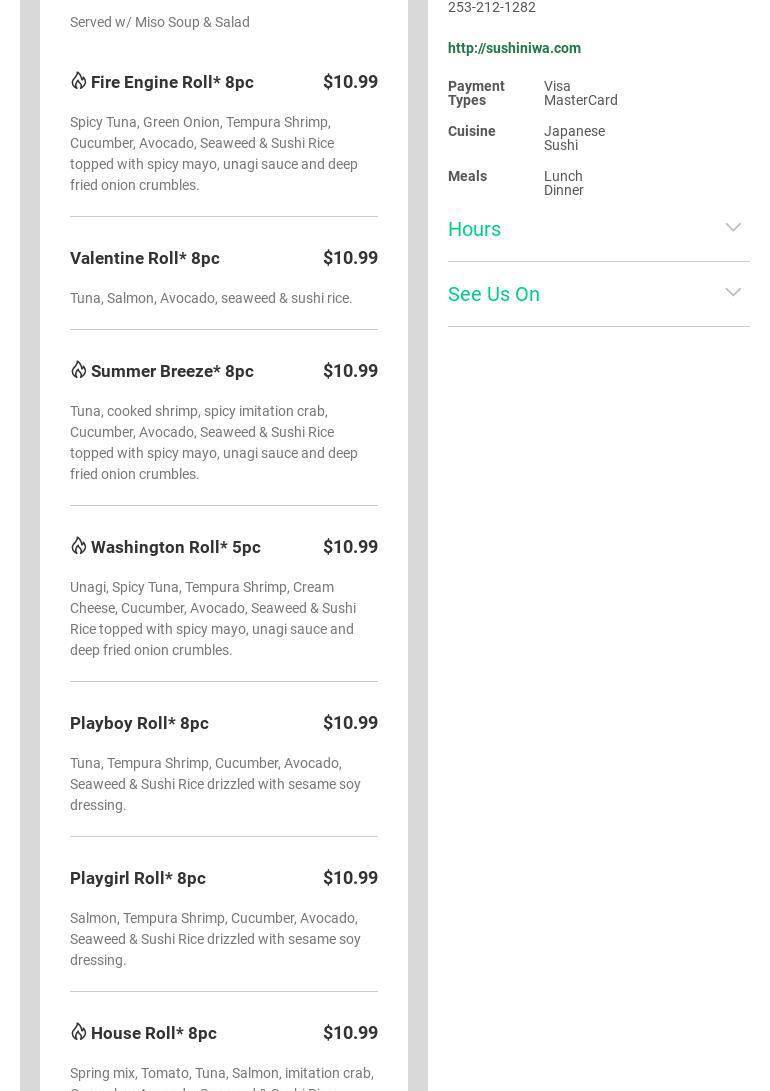Click the Summer Breeze price $10.99
Image resolution: width=770 pixels, height=1091 pixels.
[350, 371]
